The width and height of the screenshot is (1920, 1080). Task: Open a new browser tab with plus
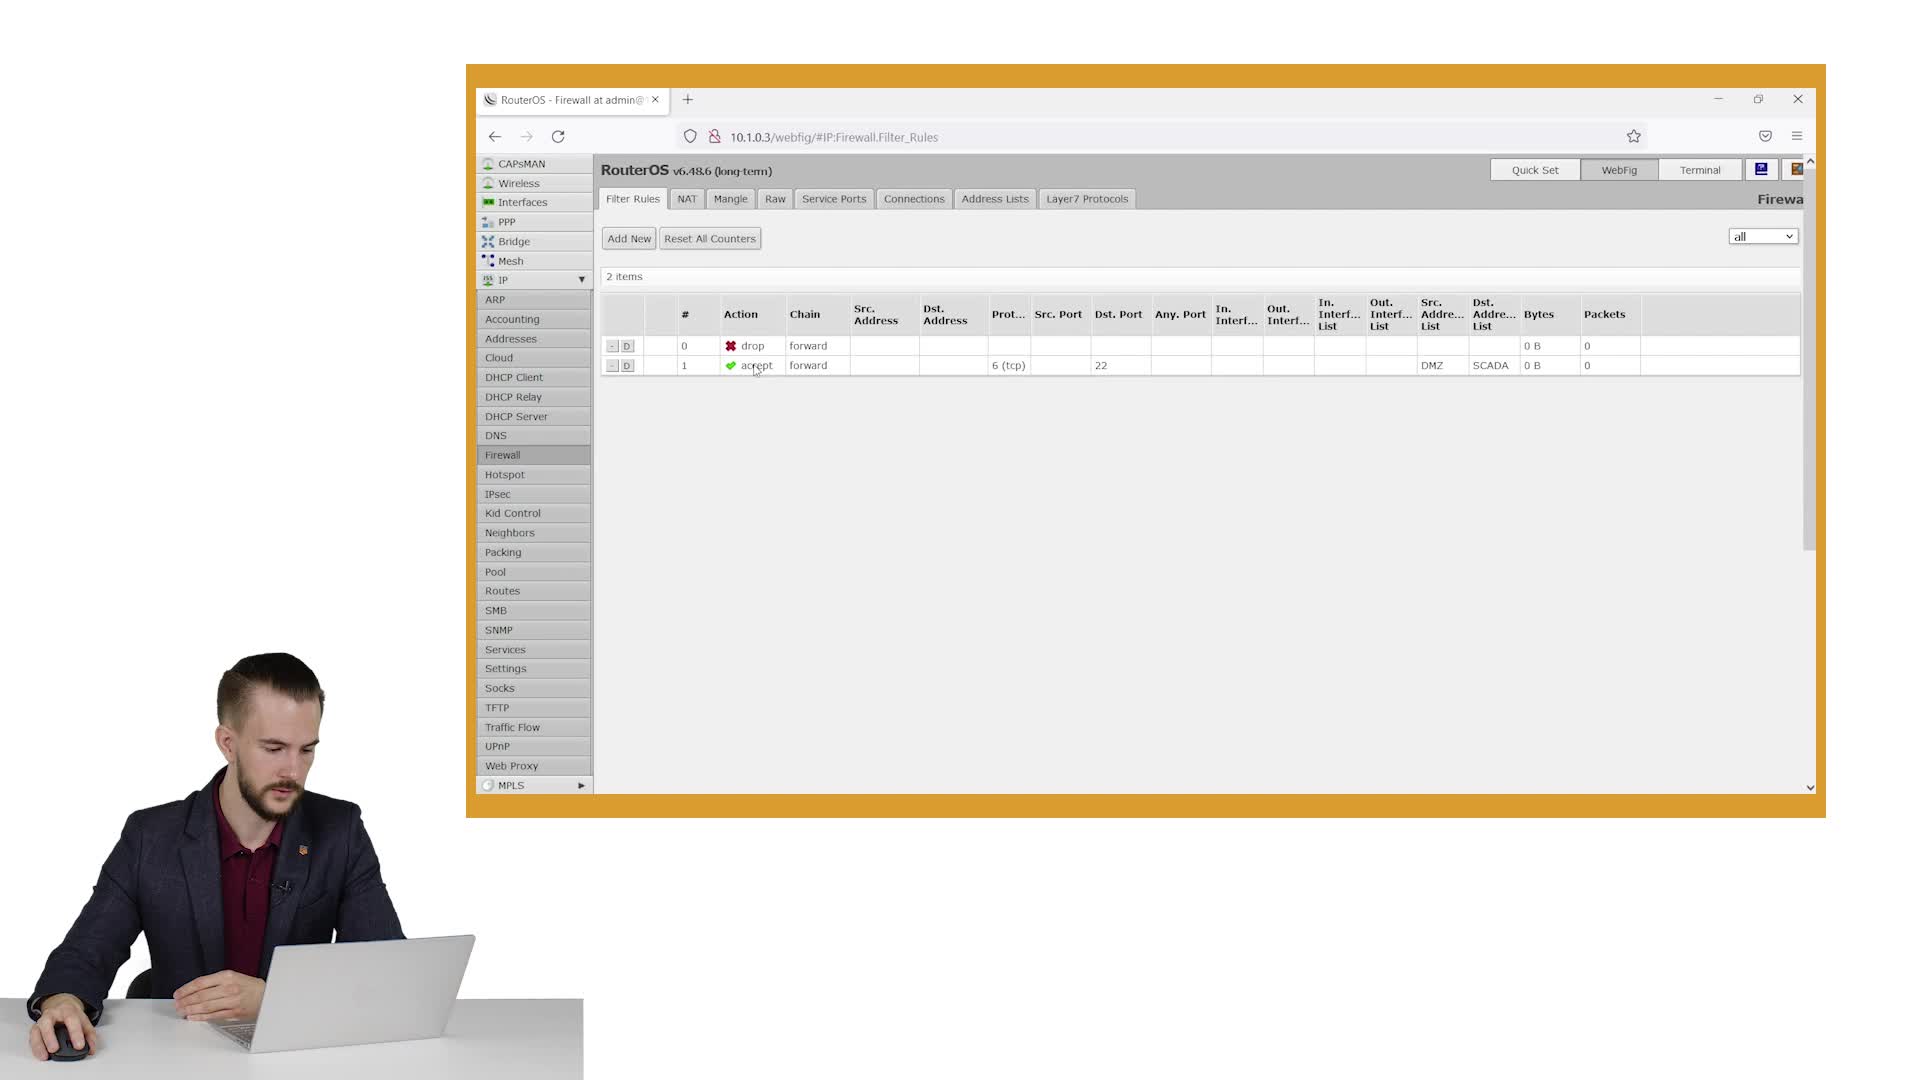click(688, 100)
